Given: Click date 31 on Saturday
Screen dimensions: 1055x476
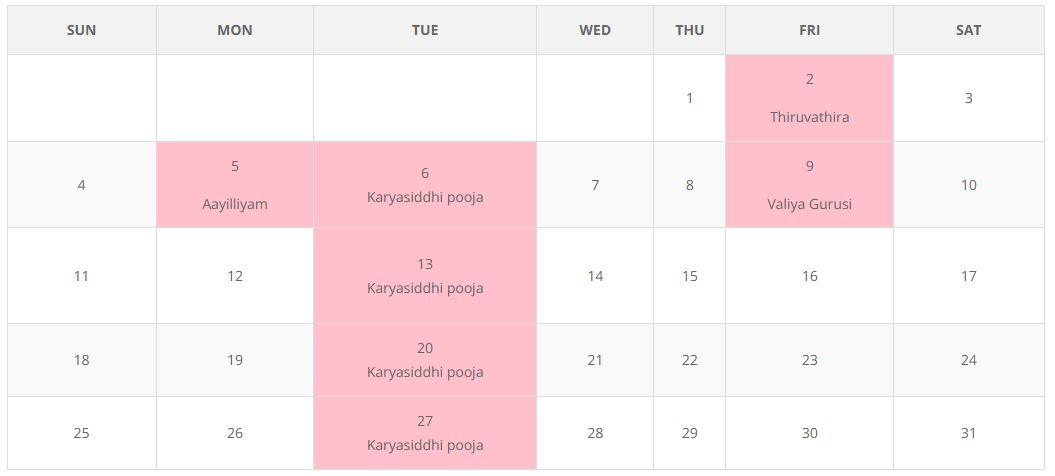Looking at the screenshot, I should pos(968,433).
